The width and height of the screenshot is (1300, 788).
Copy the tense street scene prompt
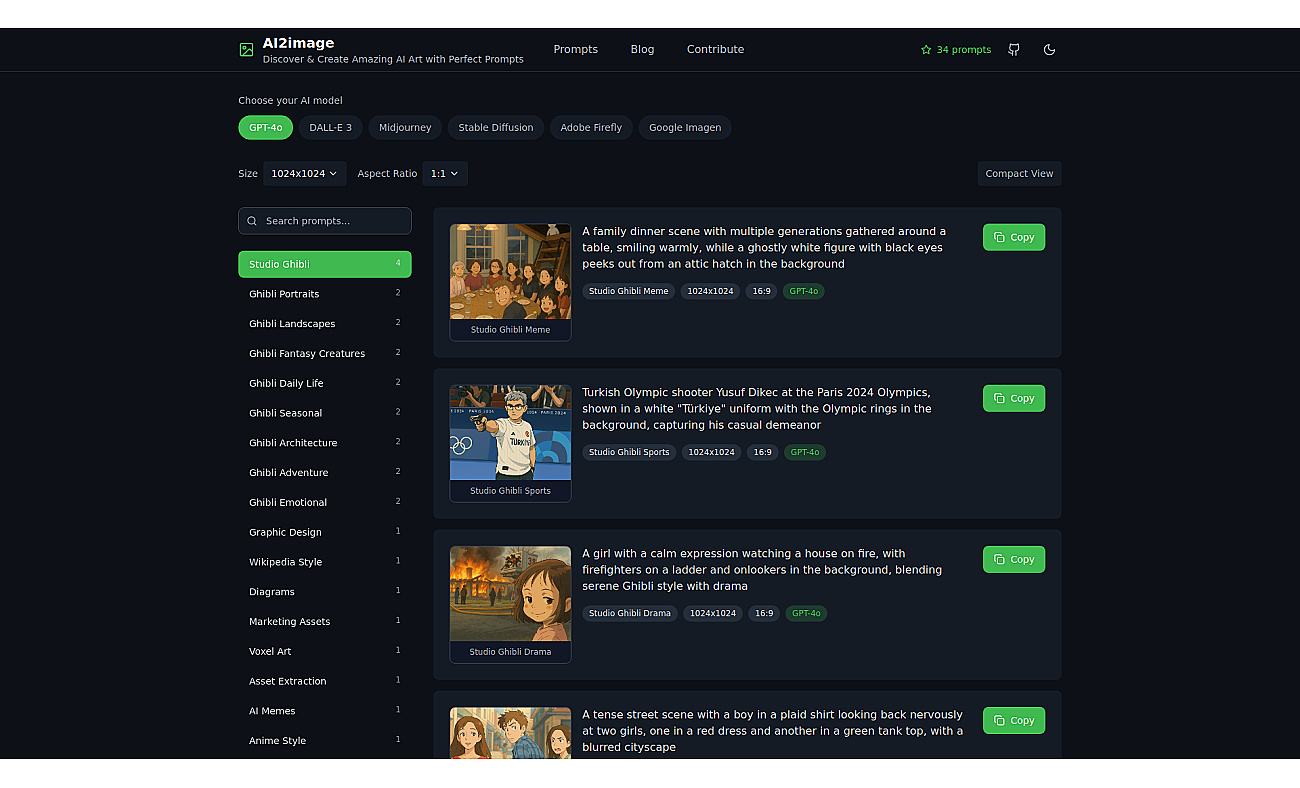(1014, 720)
